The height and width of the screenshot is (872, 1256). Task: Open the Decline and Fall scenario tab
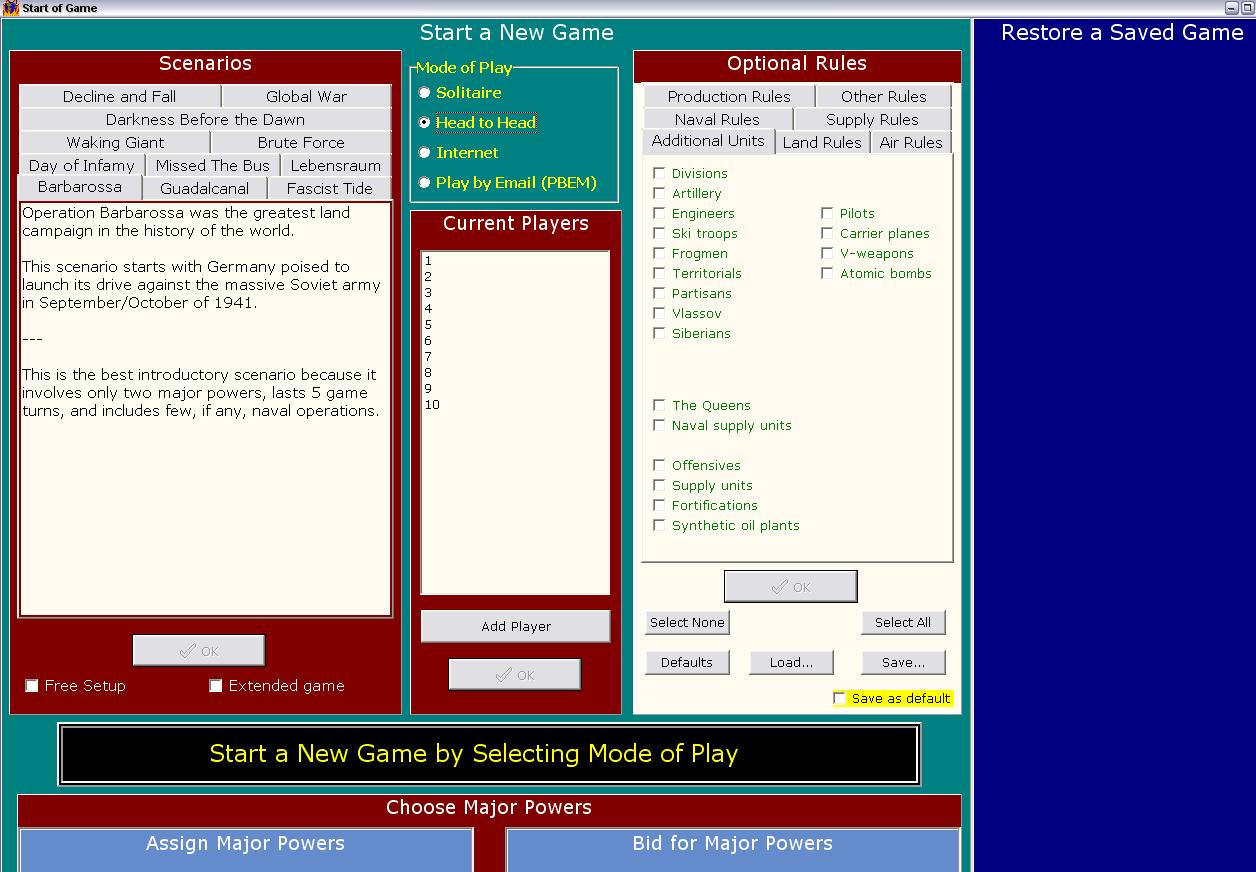pyautogui.click(x=119, y=96)
